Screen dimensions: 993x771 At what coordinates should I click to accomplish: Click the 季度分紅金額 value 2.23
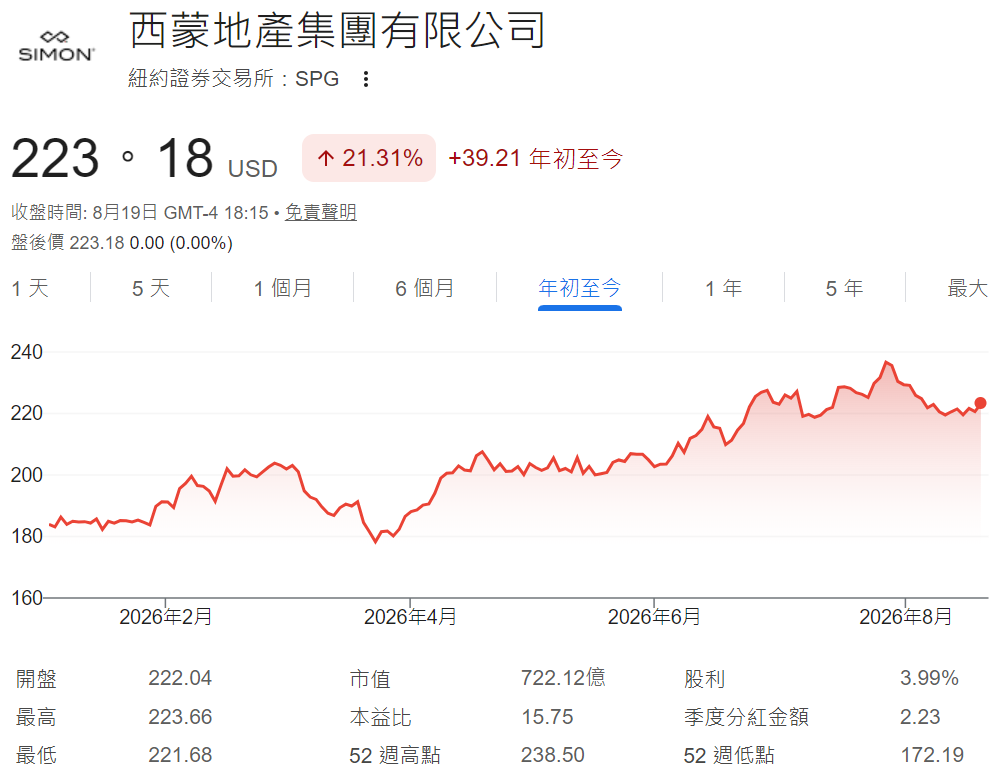pyautogui.click(x=920, y=717)
